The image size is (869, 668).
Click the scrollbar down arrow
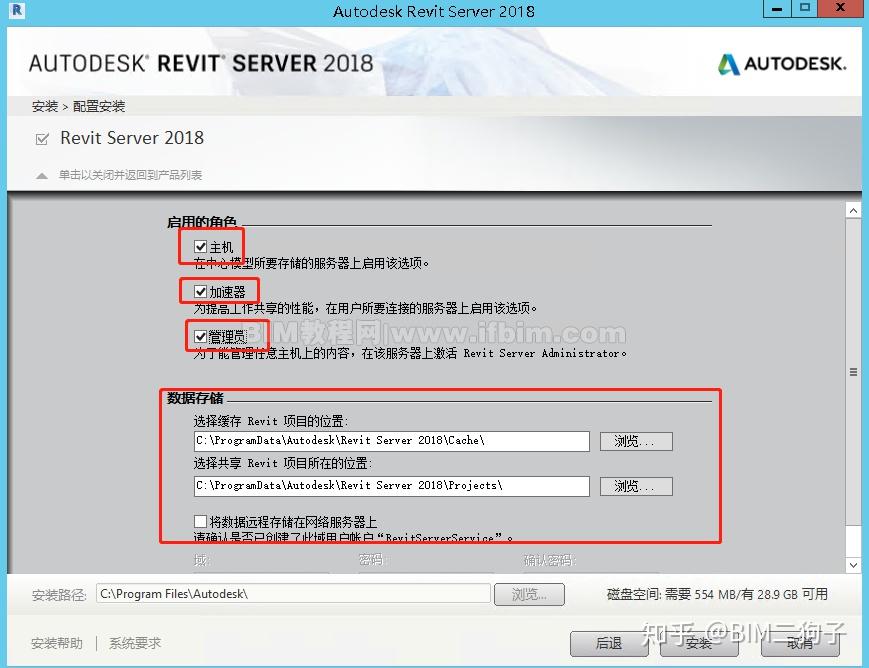coord(852,563)
